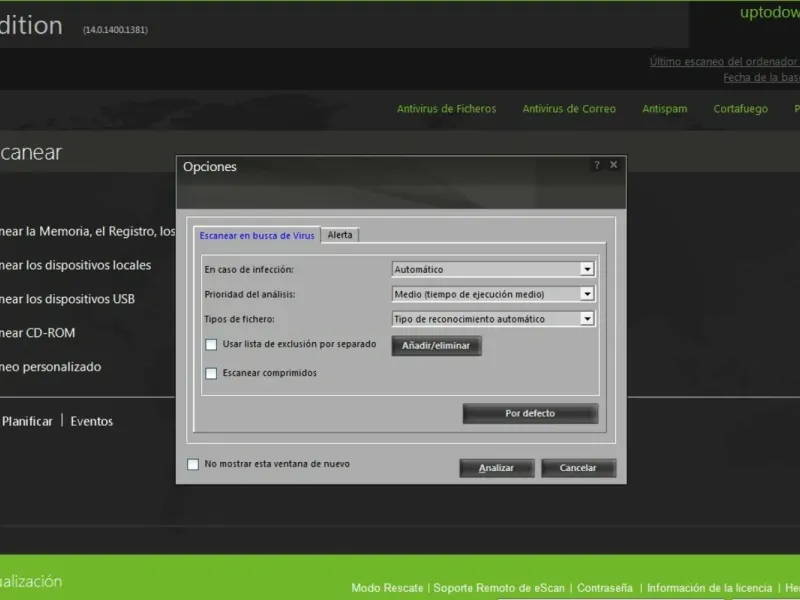The width and height of the screenshot is (800, 600).
Task: Click Último escaneo del ordenador link
Action: click(724, 62)
